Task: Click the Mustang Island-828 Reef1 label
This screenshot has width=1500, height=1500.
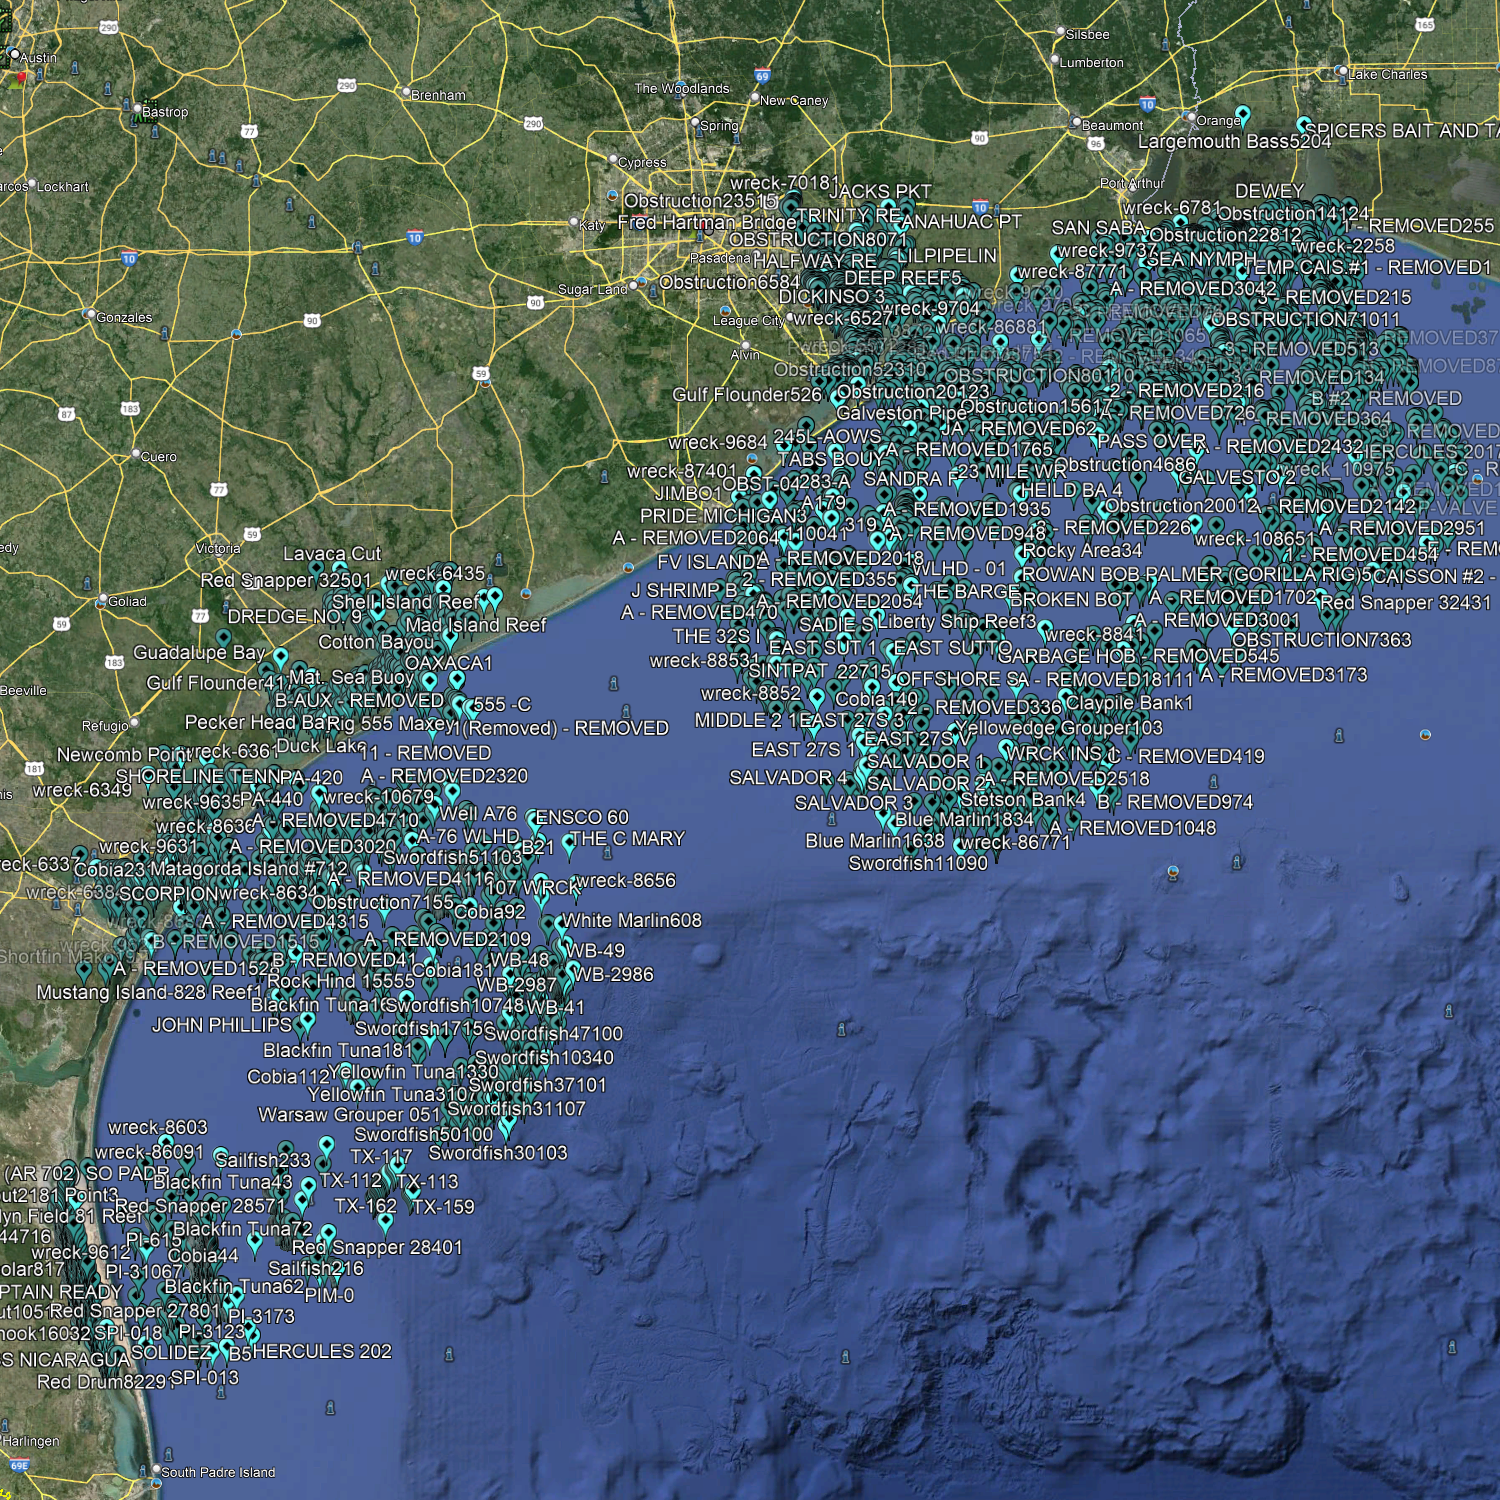Action: coord(149,992)
